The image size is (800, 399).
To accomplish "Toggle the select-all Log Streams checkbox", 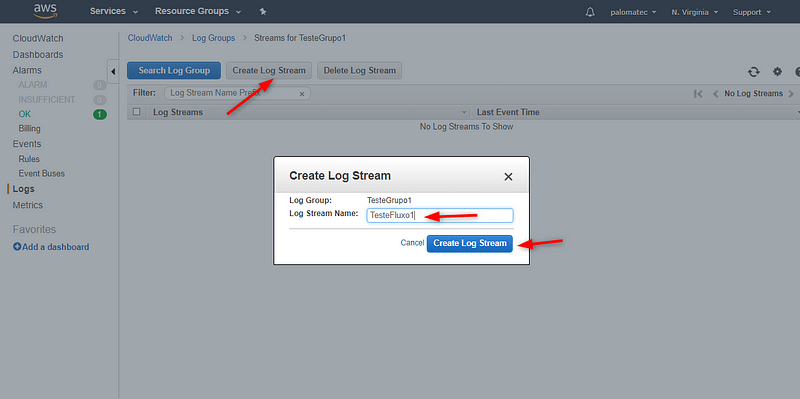I will point(136,112).
